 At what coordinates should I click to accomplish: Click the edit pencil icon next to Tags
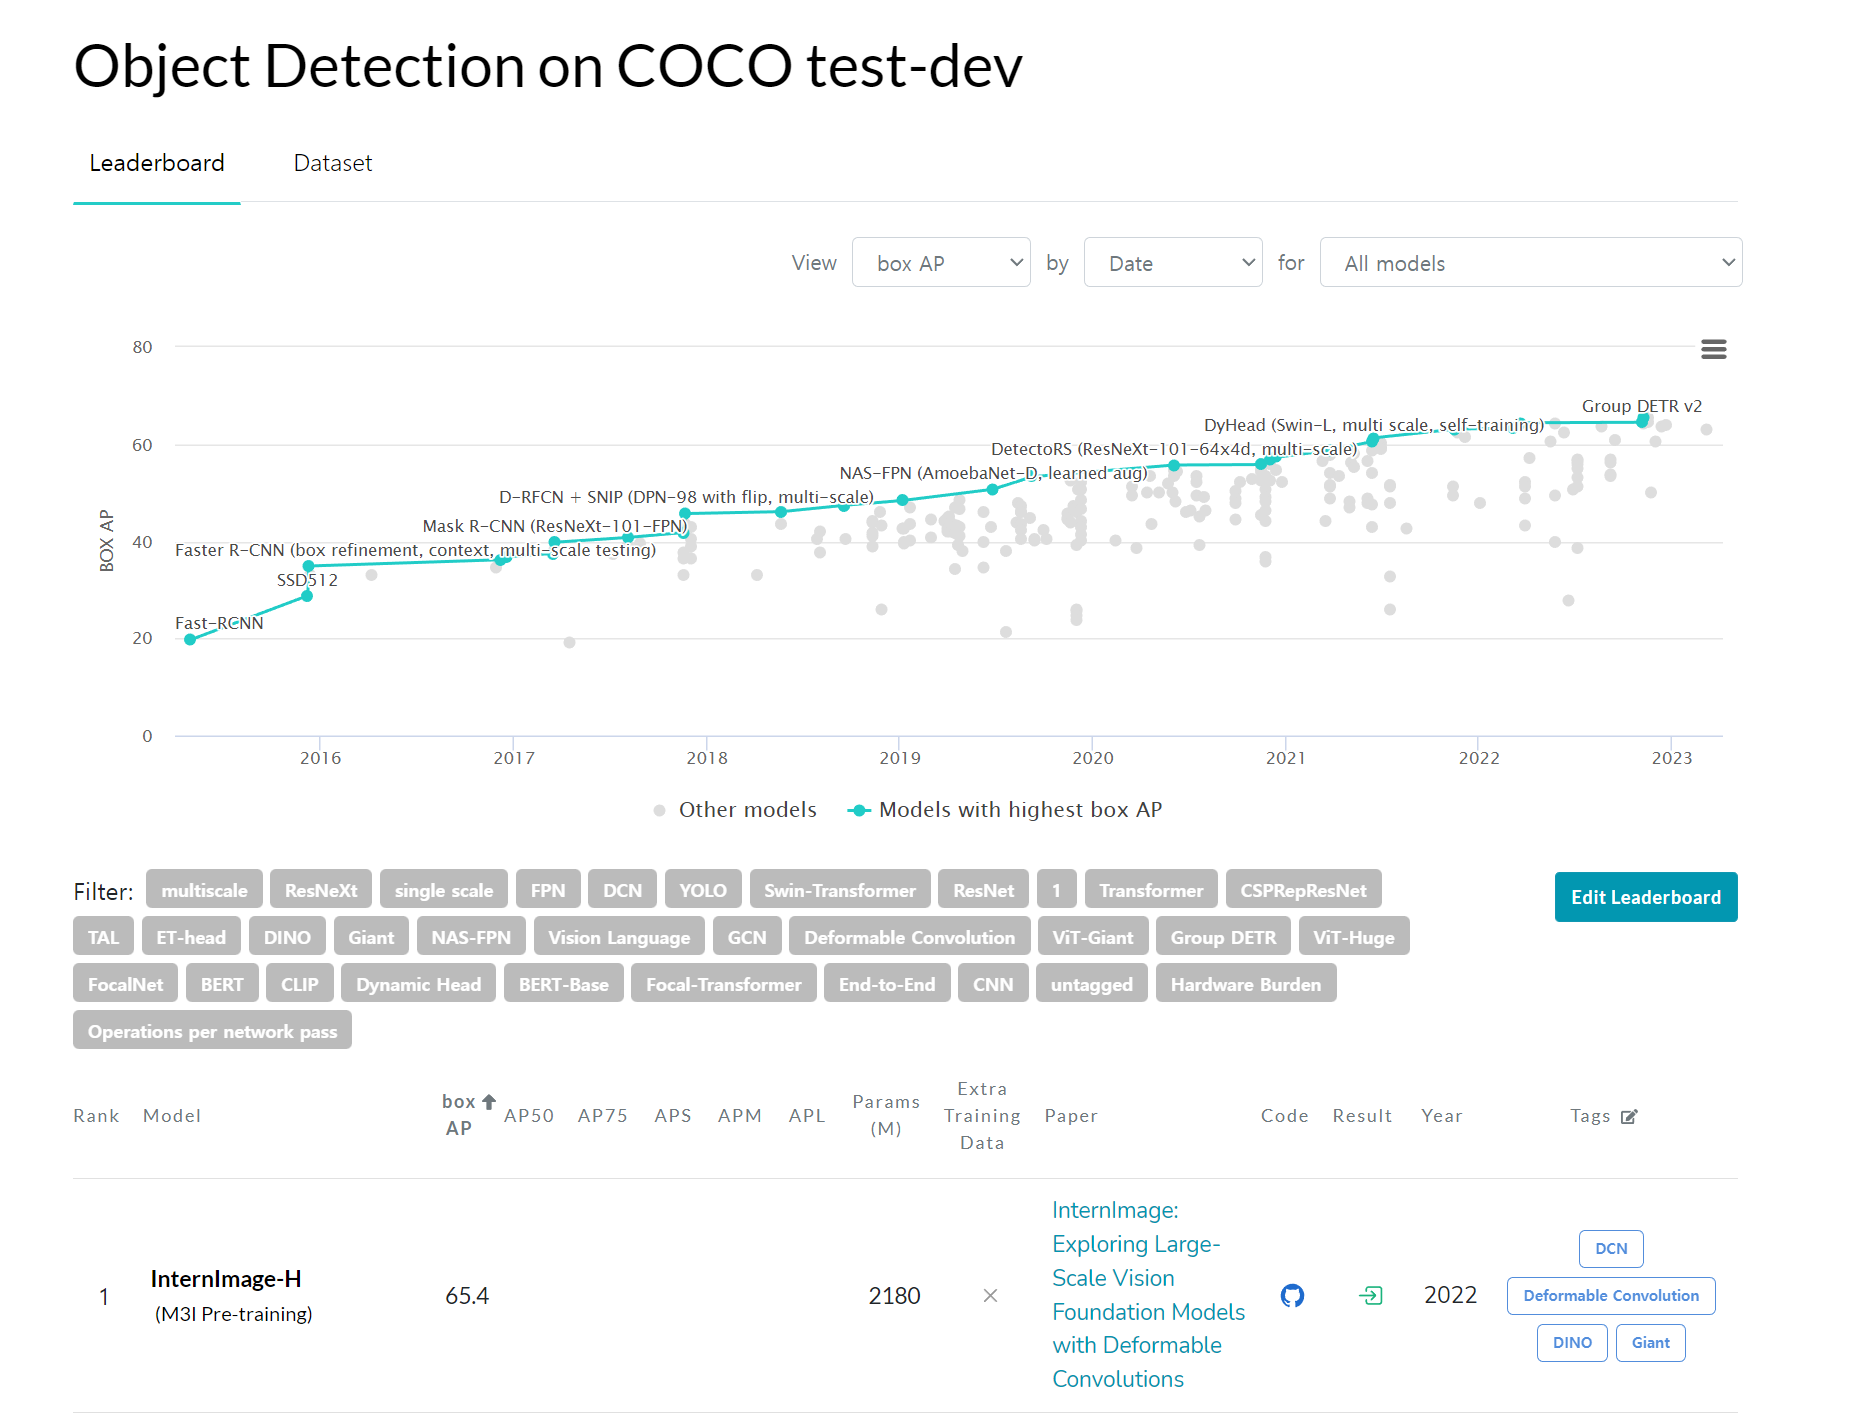1629,1116
